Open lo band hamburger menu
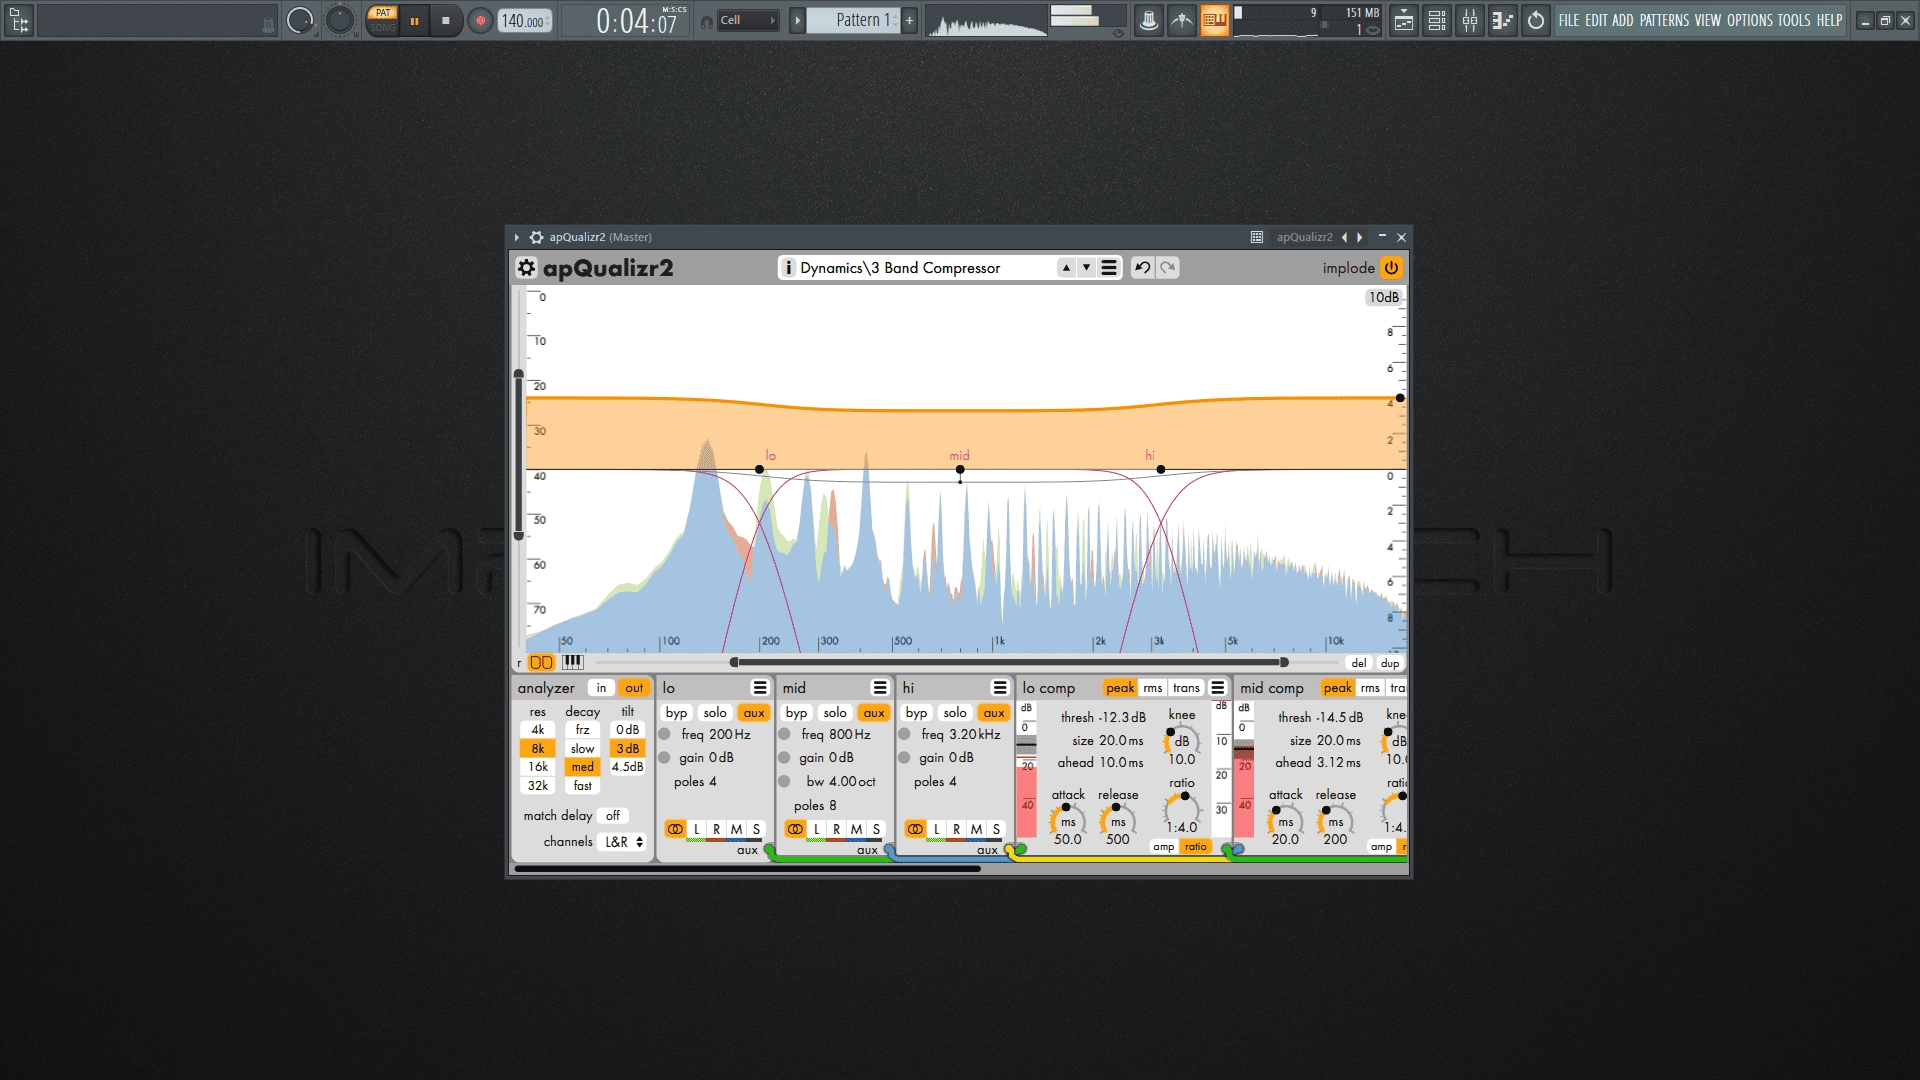The height and width of the screenshot is (1080, 1920). coord(760,688)
